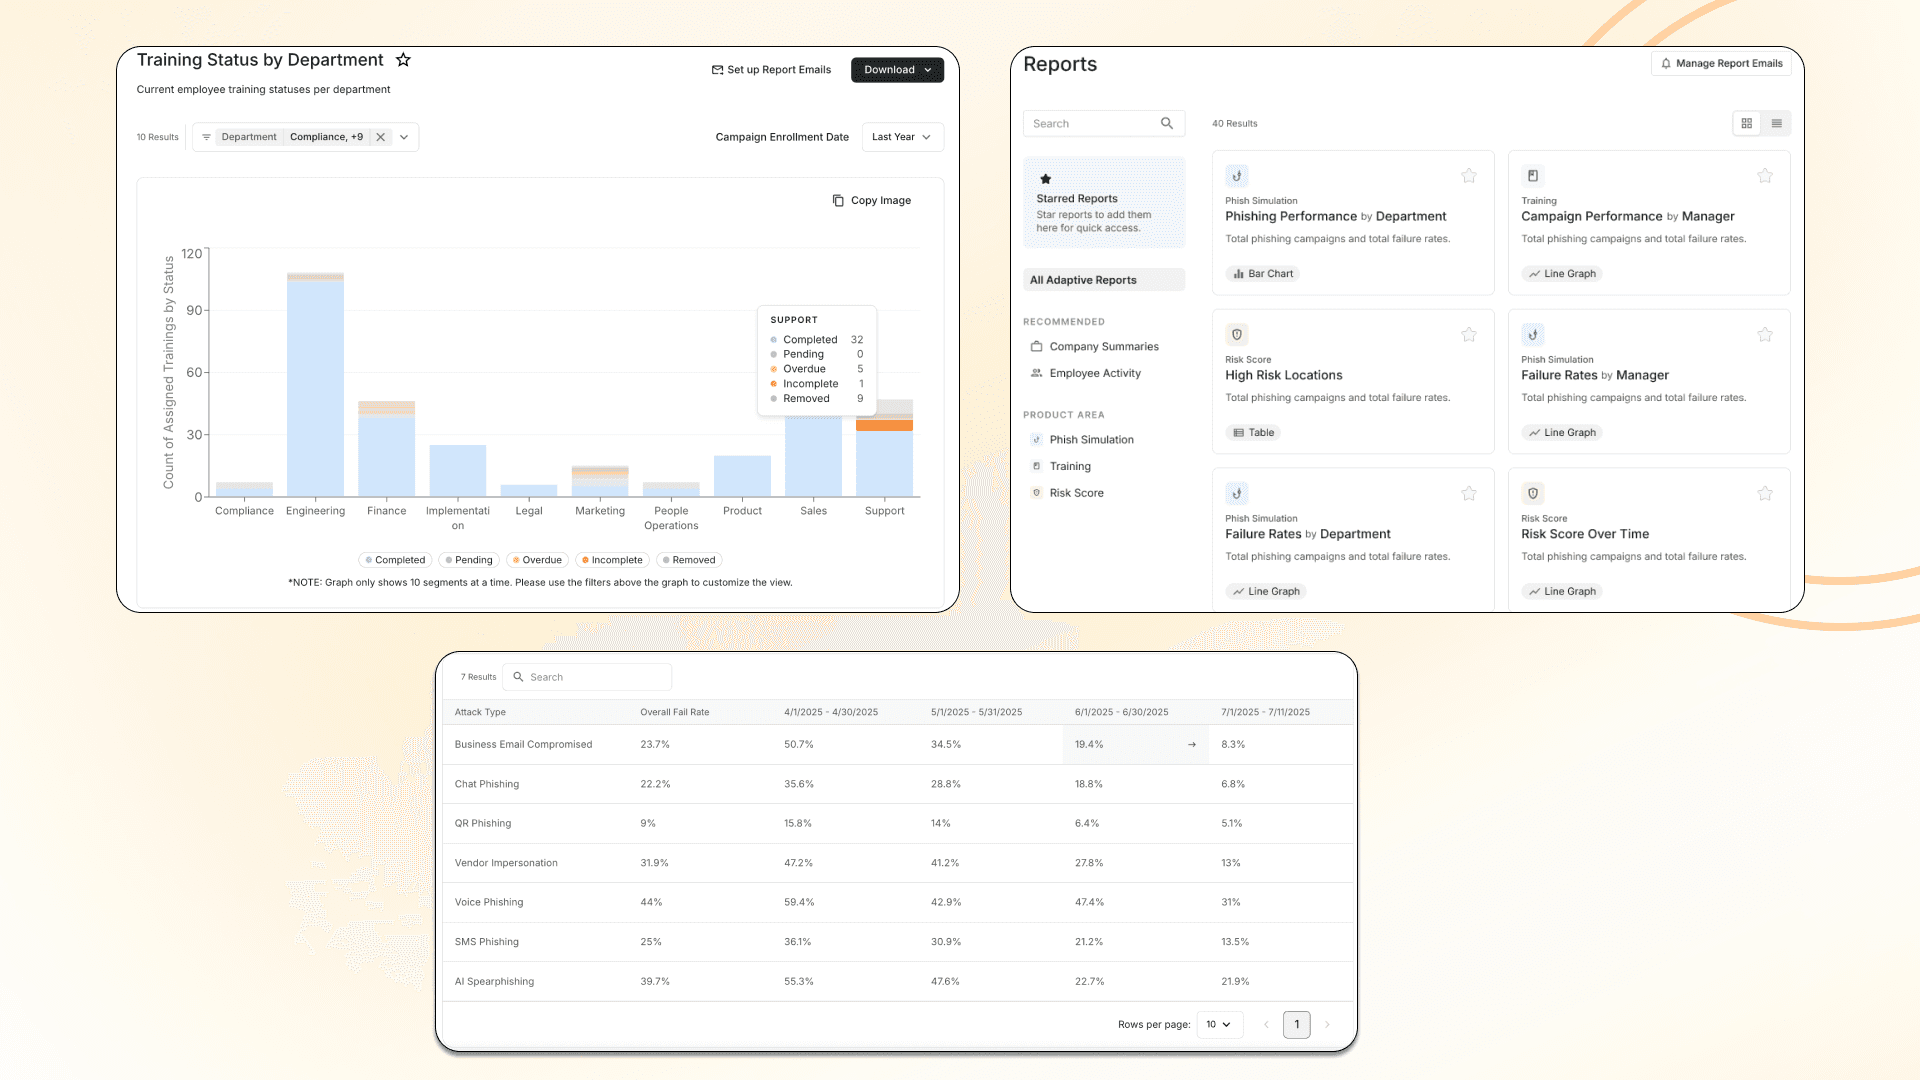Click Manage Report Emails button

point(1721,63)
